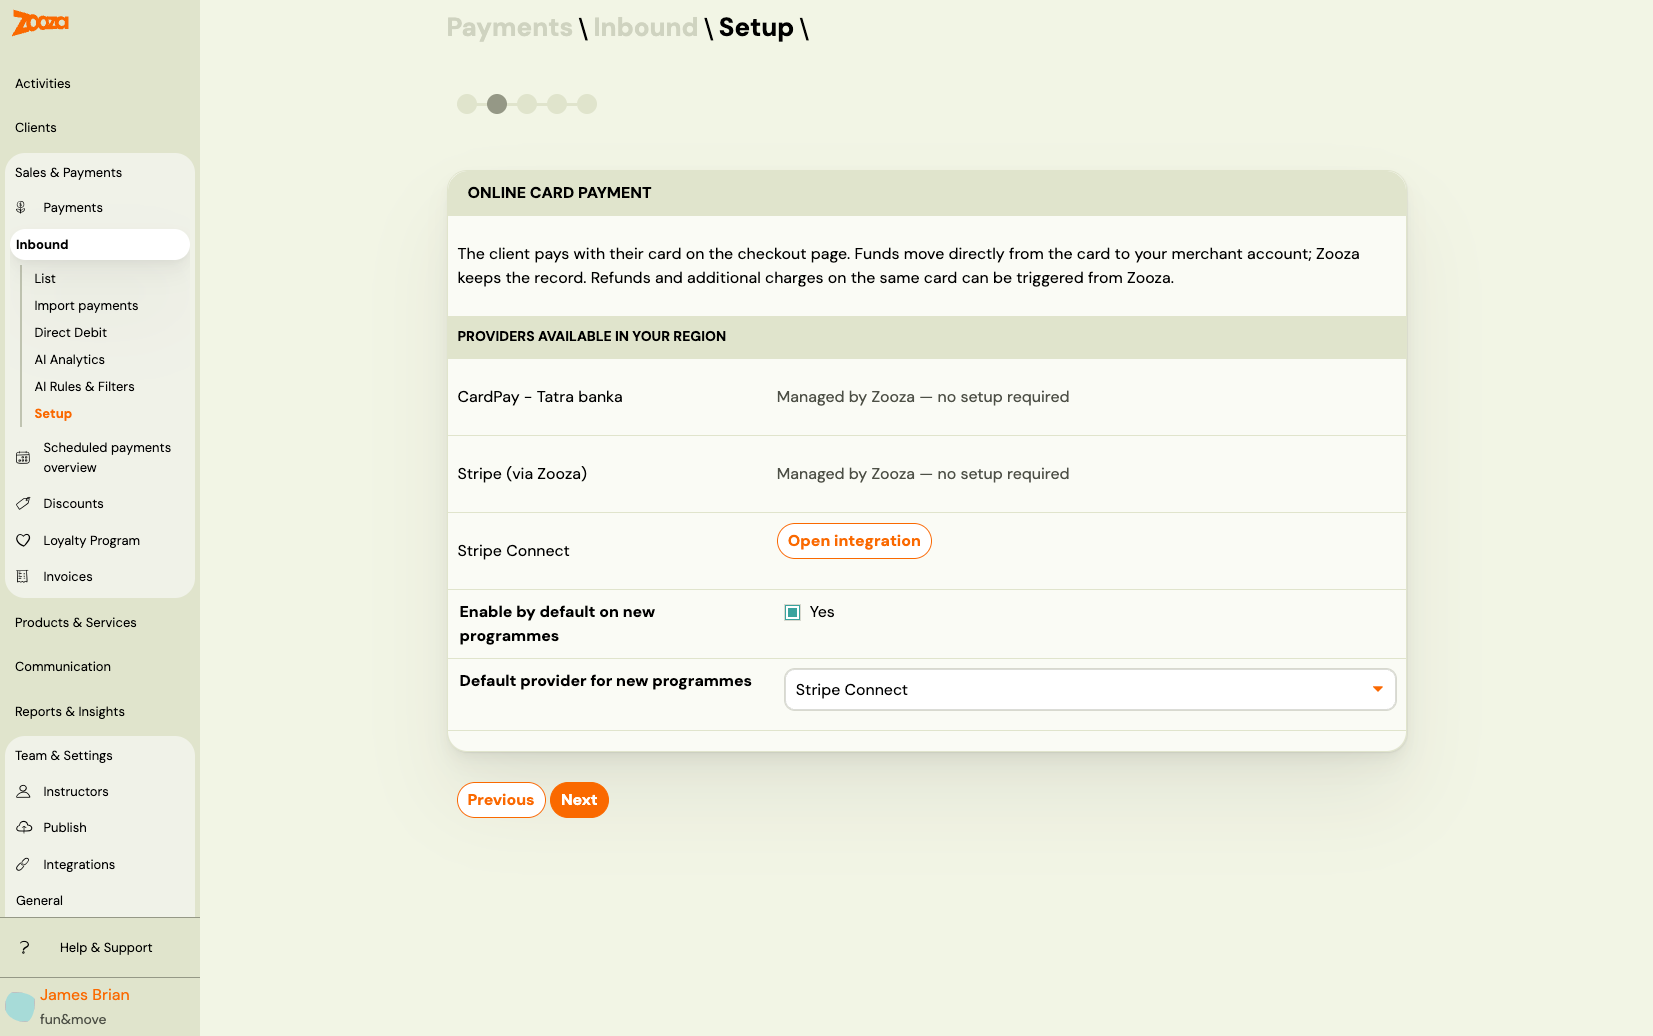Click the Instructors person icon

pyautogui.click(x=24, y=791)
